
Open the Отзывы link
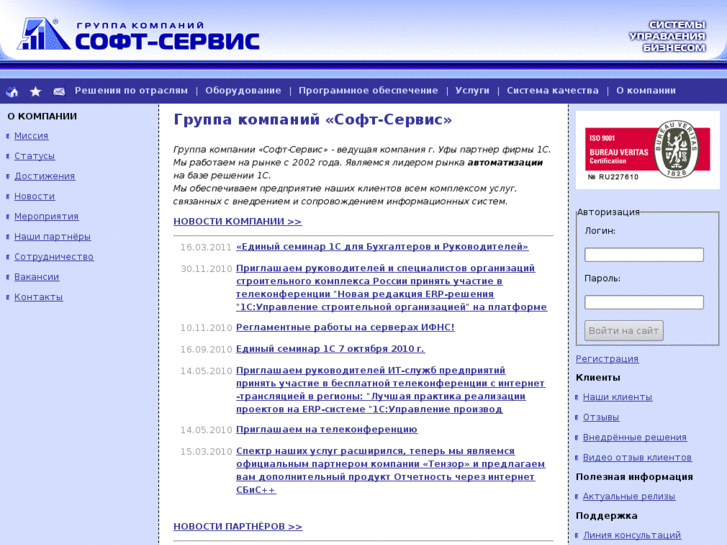(x=601, y=417)
